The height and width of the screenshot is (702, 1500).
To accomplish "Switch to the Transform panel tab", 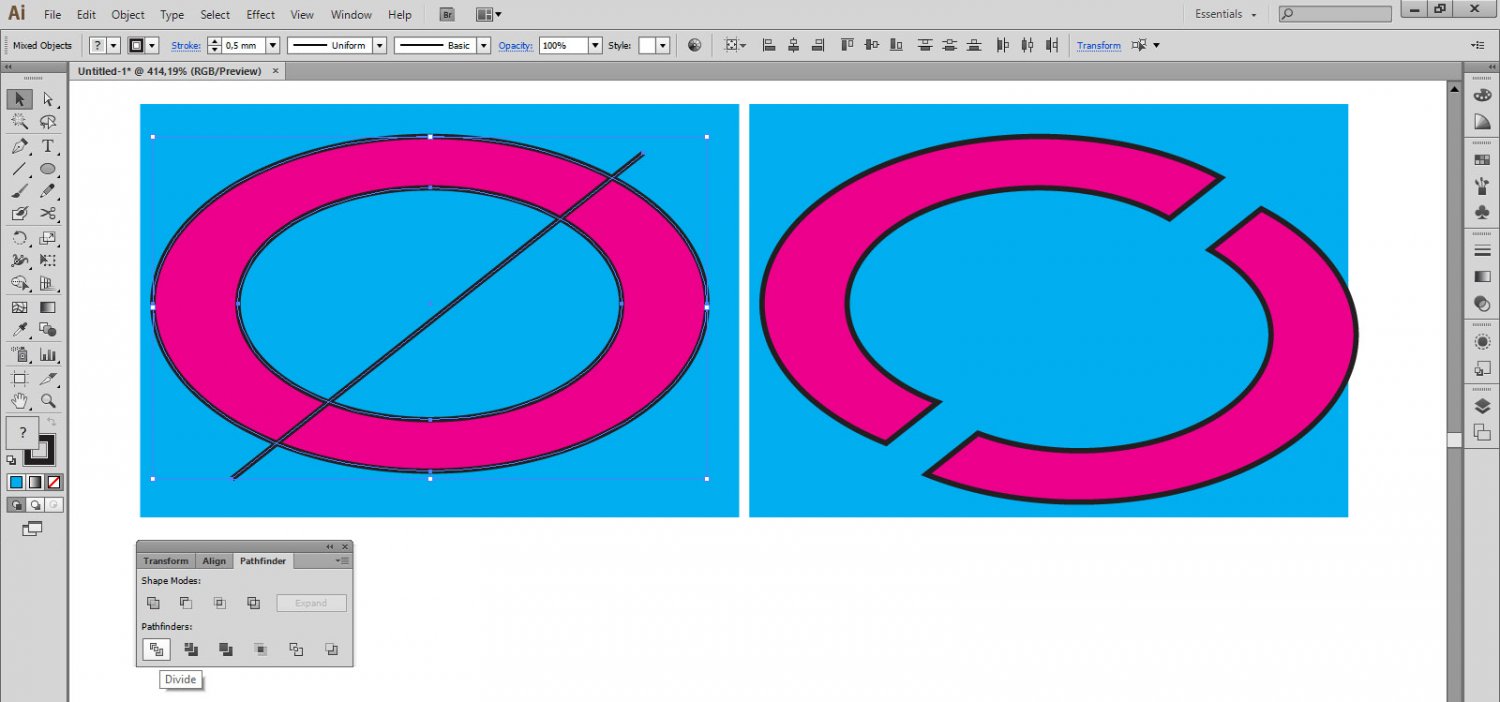I will tap(166, 561).
